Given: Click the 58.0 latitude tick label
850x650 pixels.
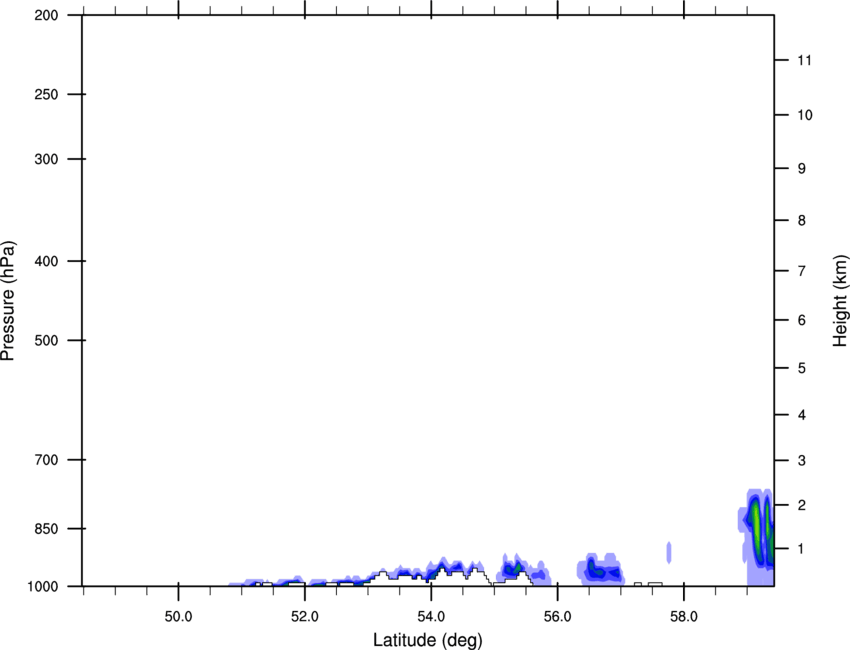Looking at the screenshot, I should click(684, 616).
